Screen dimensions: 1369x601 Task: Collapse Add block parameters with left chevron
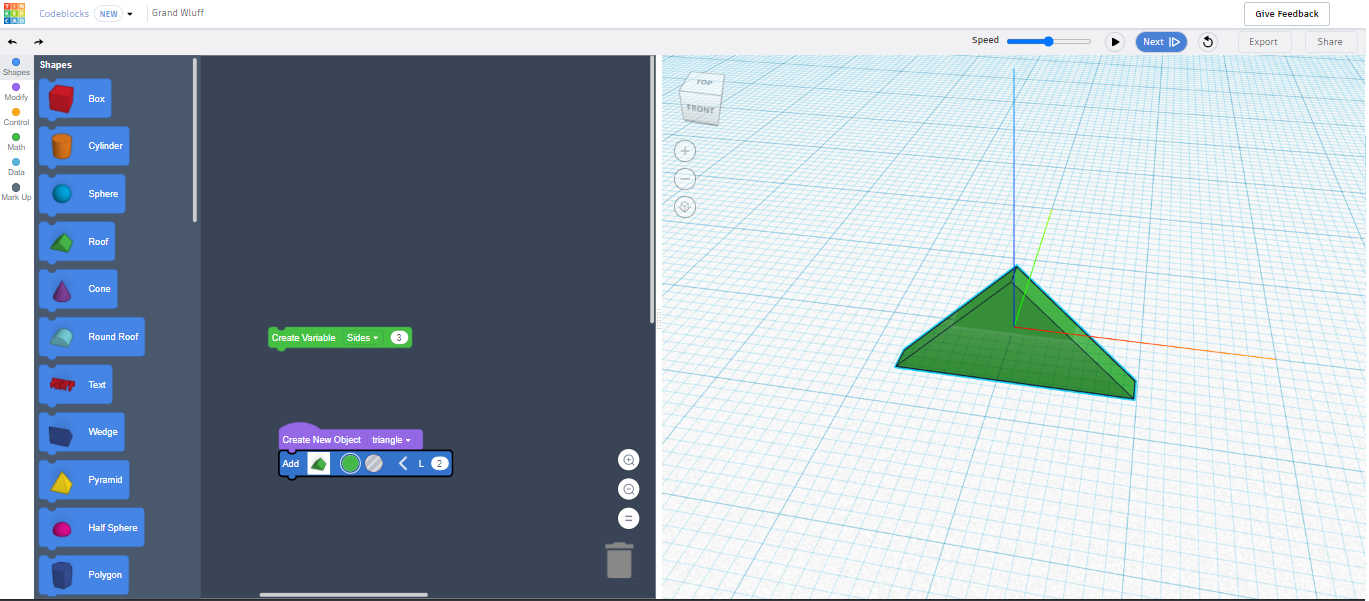pyautogui.click(x=403, y=464)
